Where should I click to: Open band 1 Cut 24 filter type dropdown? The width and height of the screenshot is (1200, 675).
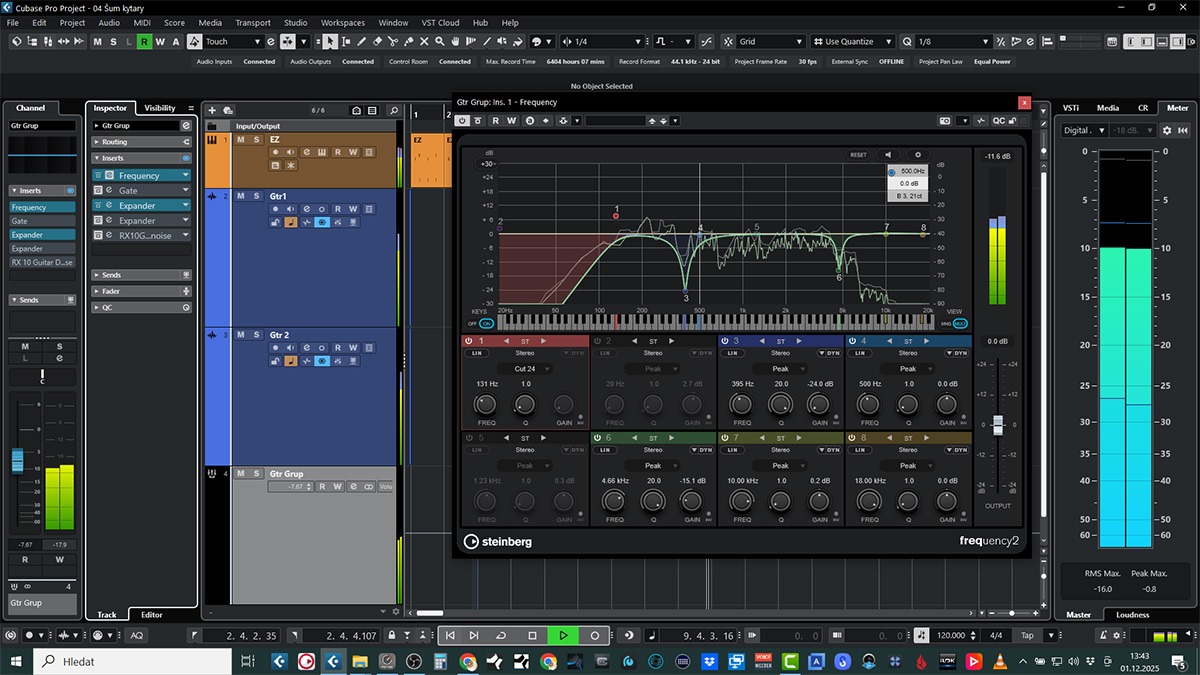click(x=525, y=368)
